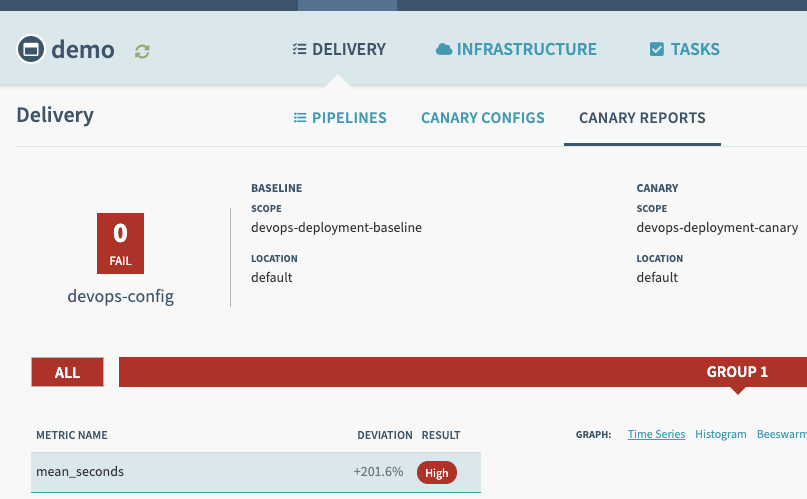Select the Canary Reports tab
Screen dimensions: 807x499
[642, 118]
